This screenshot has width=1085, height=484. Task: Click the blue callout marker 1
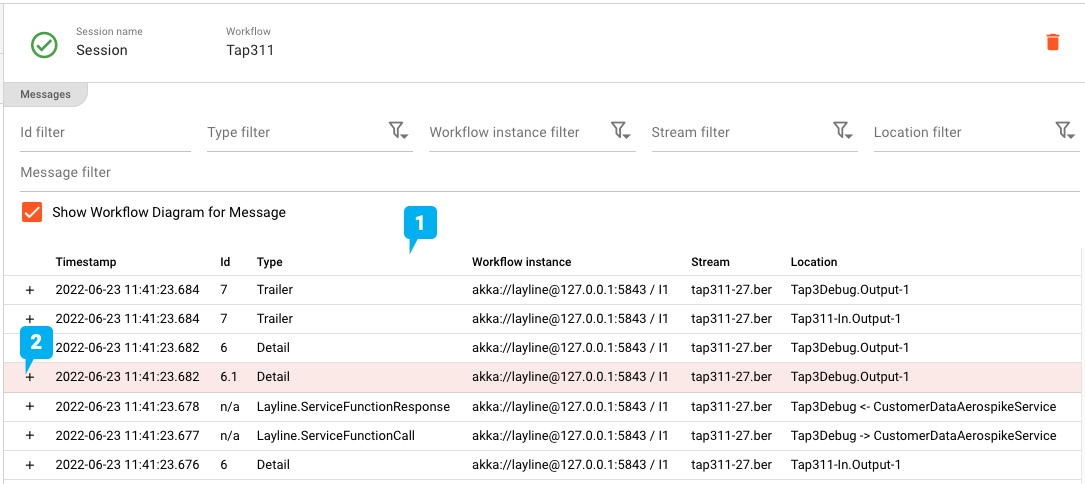click(419, 225)
